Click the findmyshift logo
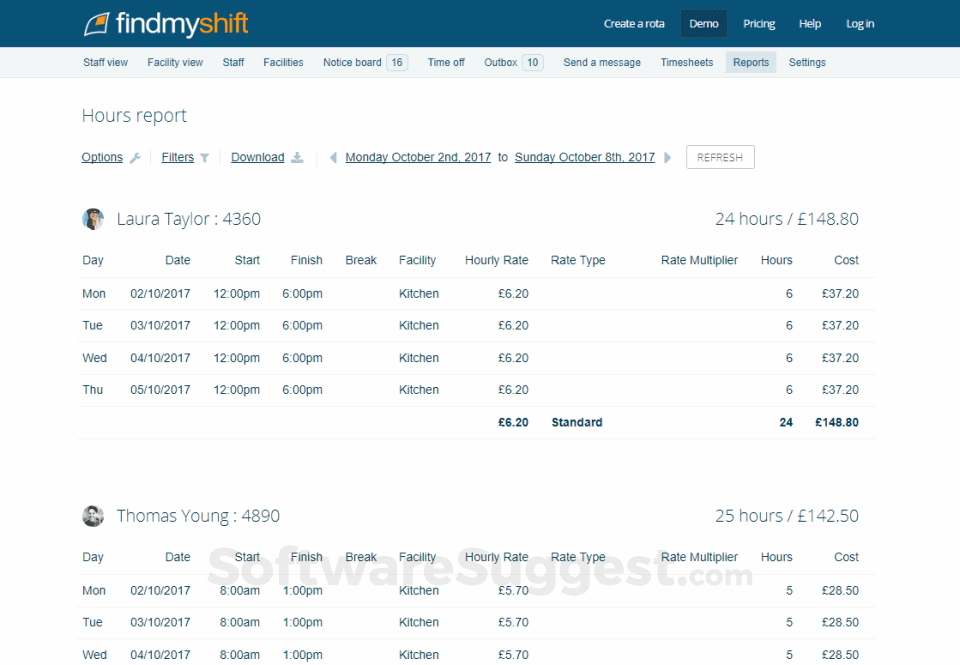Image resolution: width=960 pixels, height=665 pixels. pos(166,22)
